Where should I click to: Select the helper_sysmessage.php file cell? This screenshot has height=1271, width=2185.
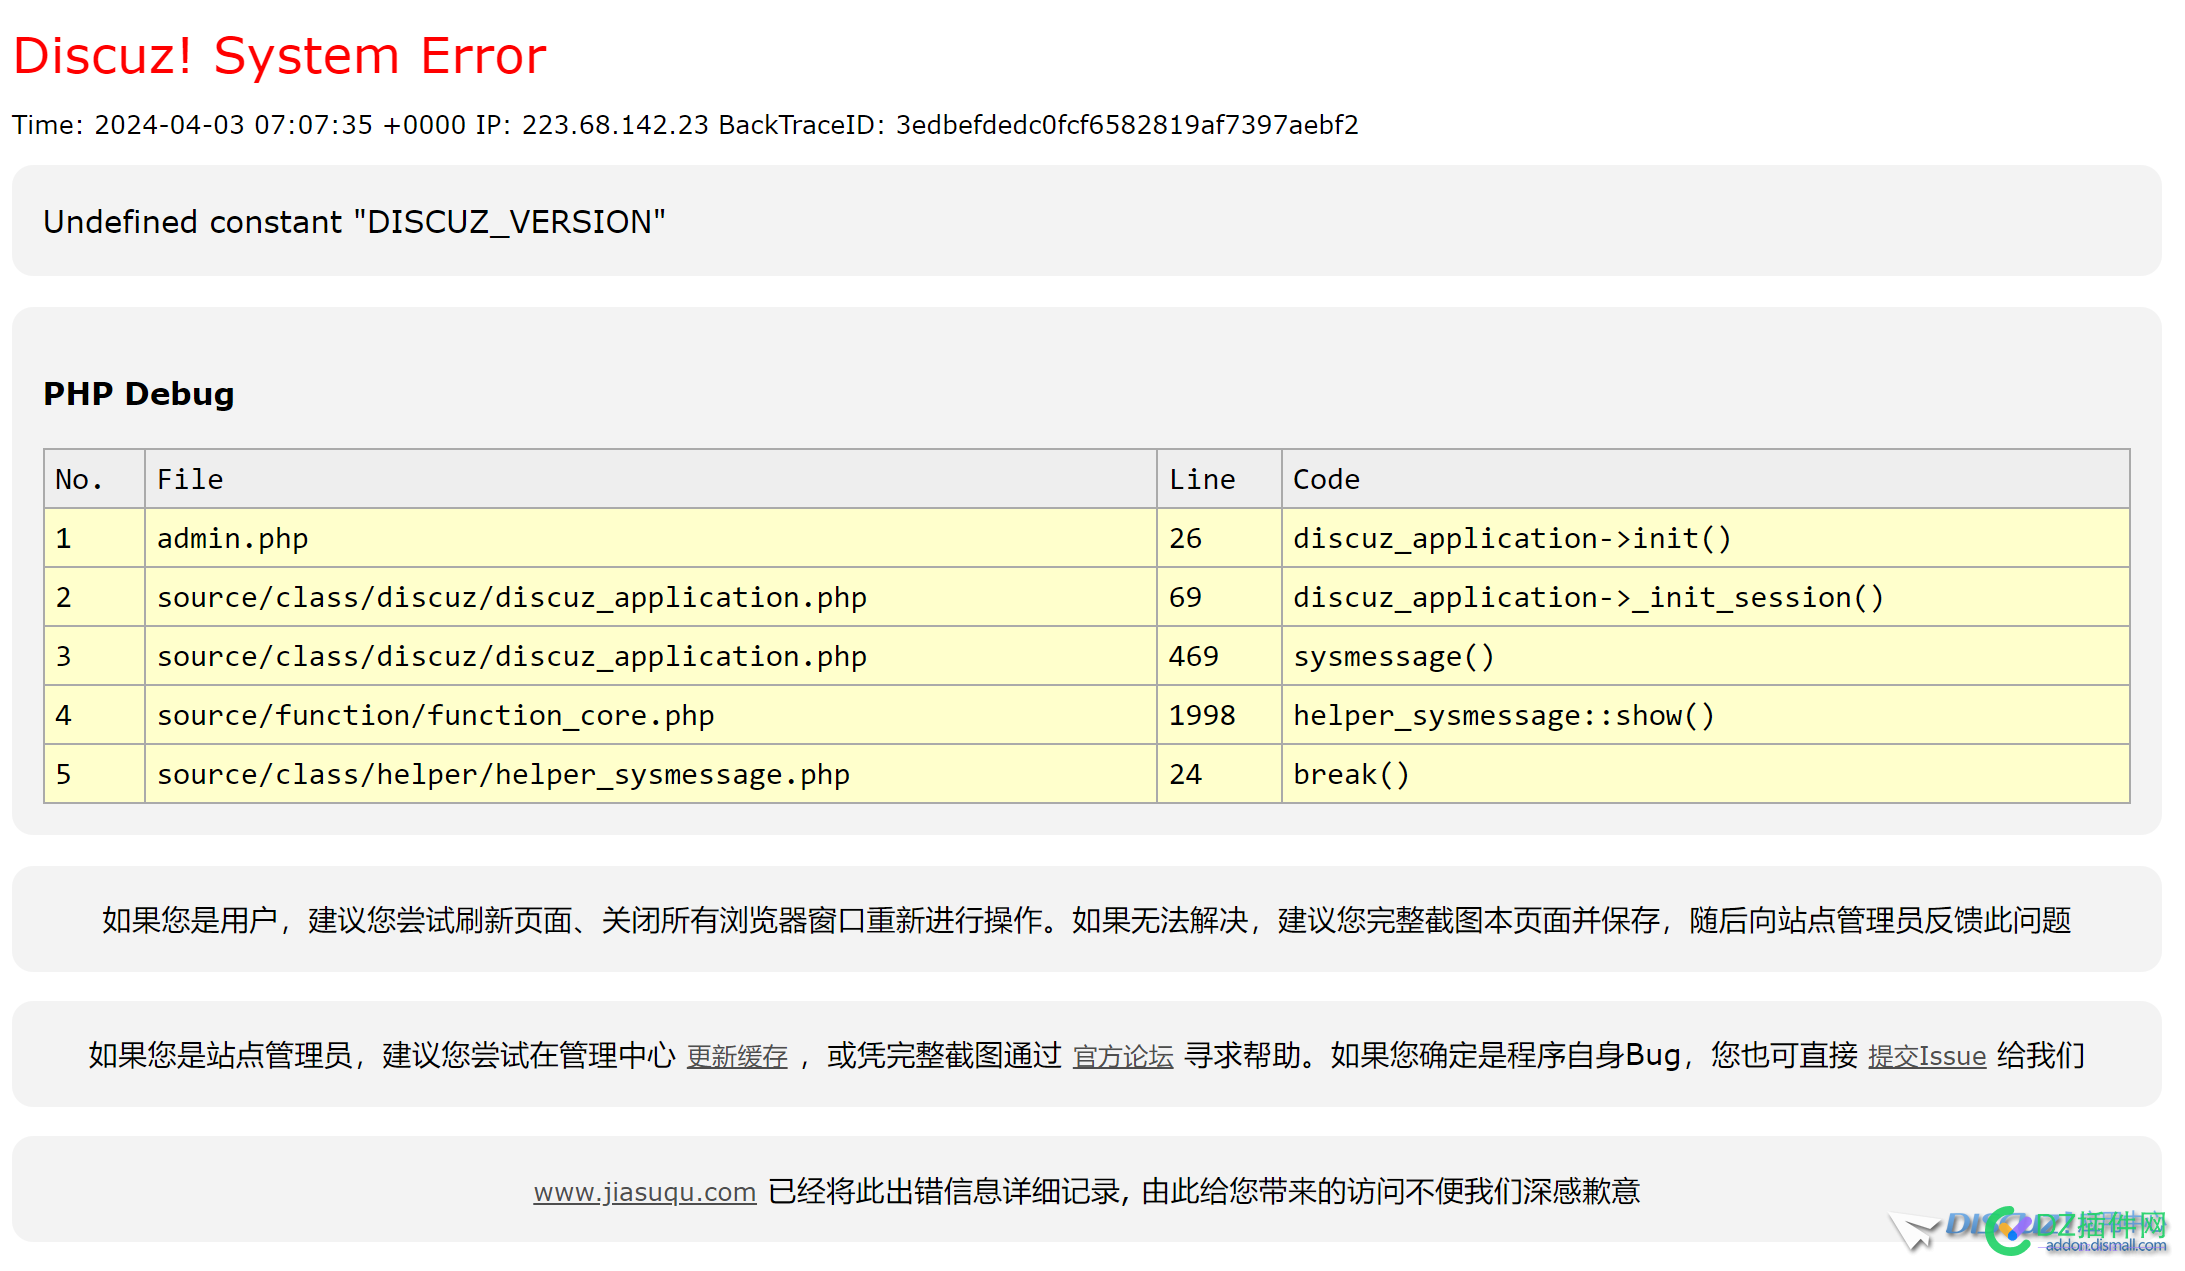pyautogui.click(x=651, y=774)
